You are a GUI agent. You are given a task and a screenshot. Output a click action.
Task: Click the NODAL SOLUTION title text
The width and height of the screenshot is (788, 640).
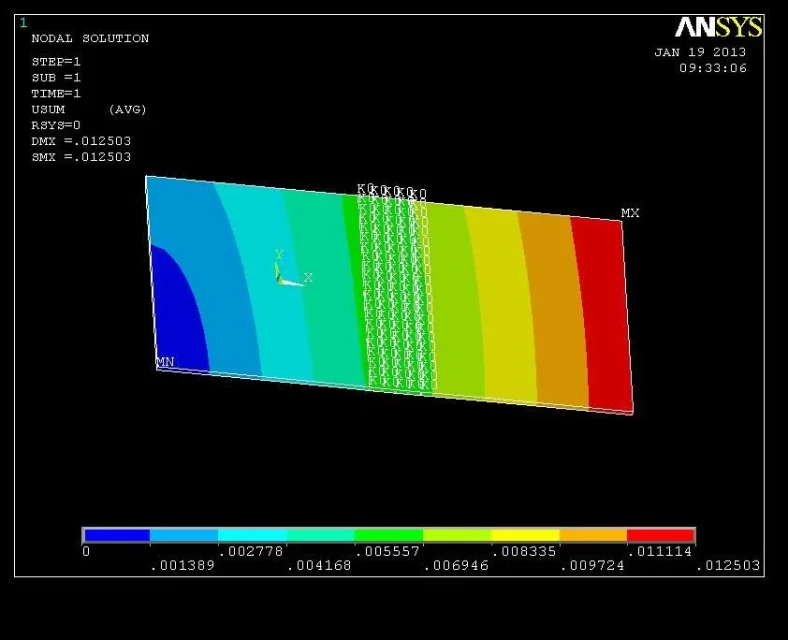[90, 38]
